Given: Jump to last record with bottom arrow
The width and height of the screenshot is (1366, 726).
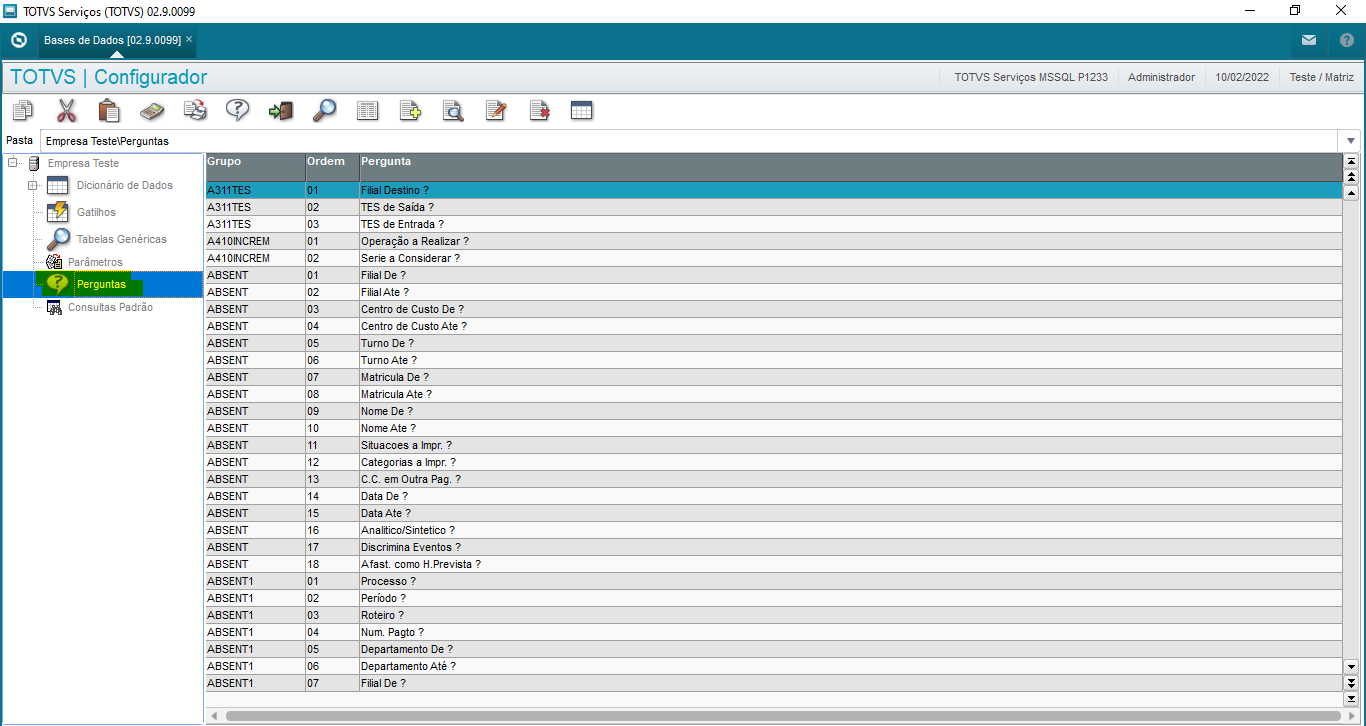Looking at the screenshot, I should pos(1352,698).
